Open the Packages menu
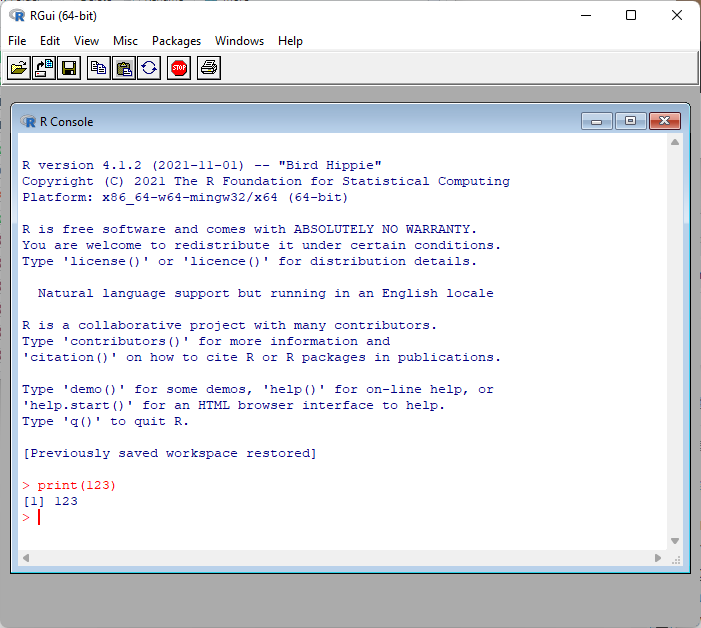This screenshot has width=701, height=628. [176, 41]
